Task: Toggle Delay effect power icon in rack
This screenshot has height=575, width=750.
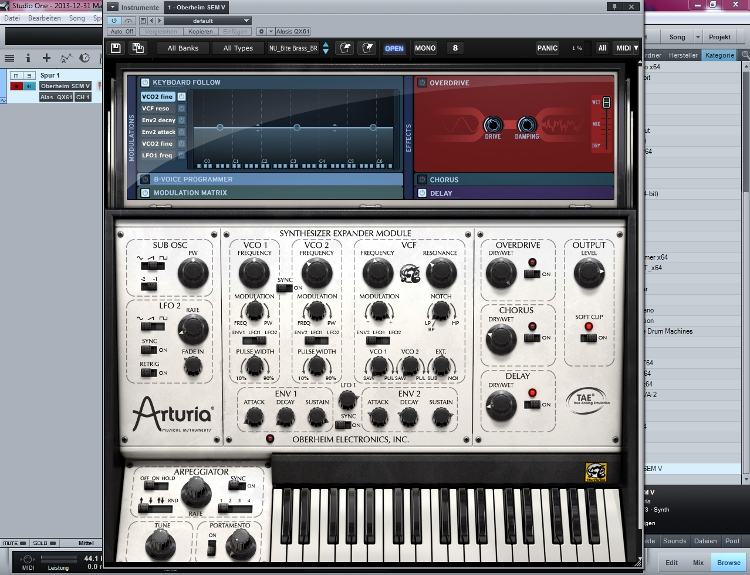Action: coord(422,193)
